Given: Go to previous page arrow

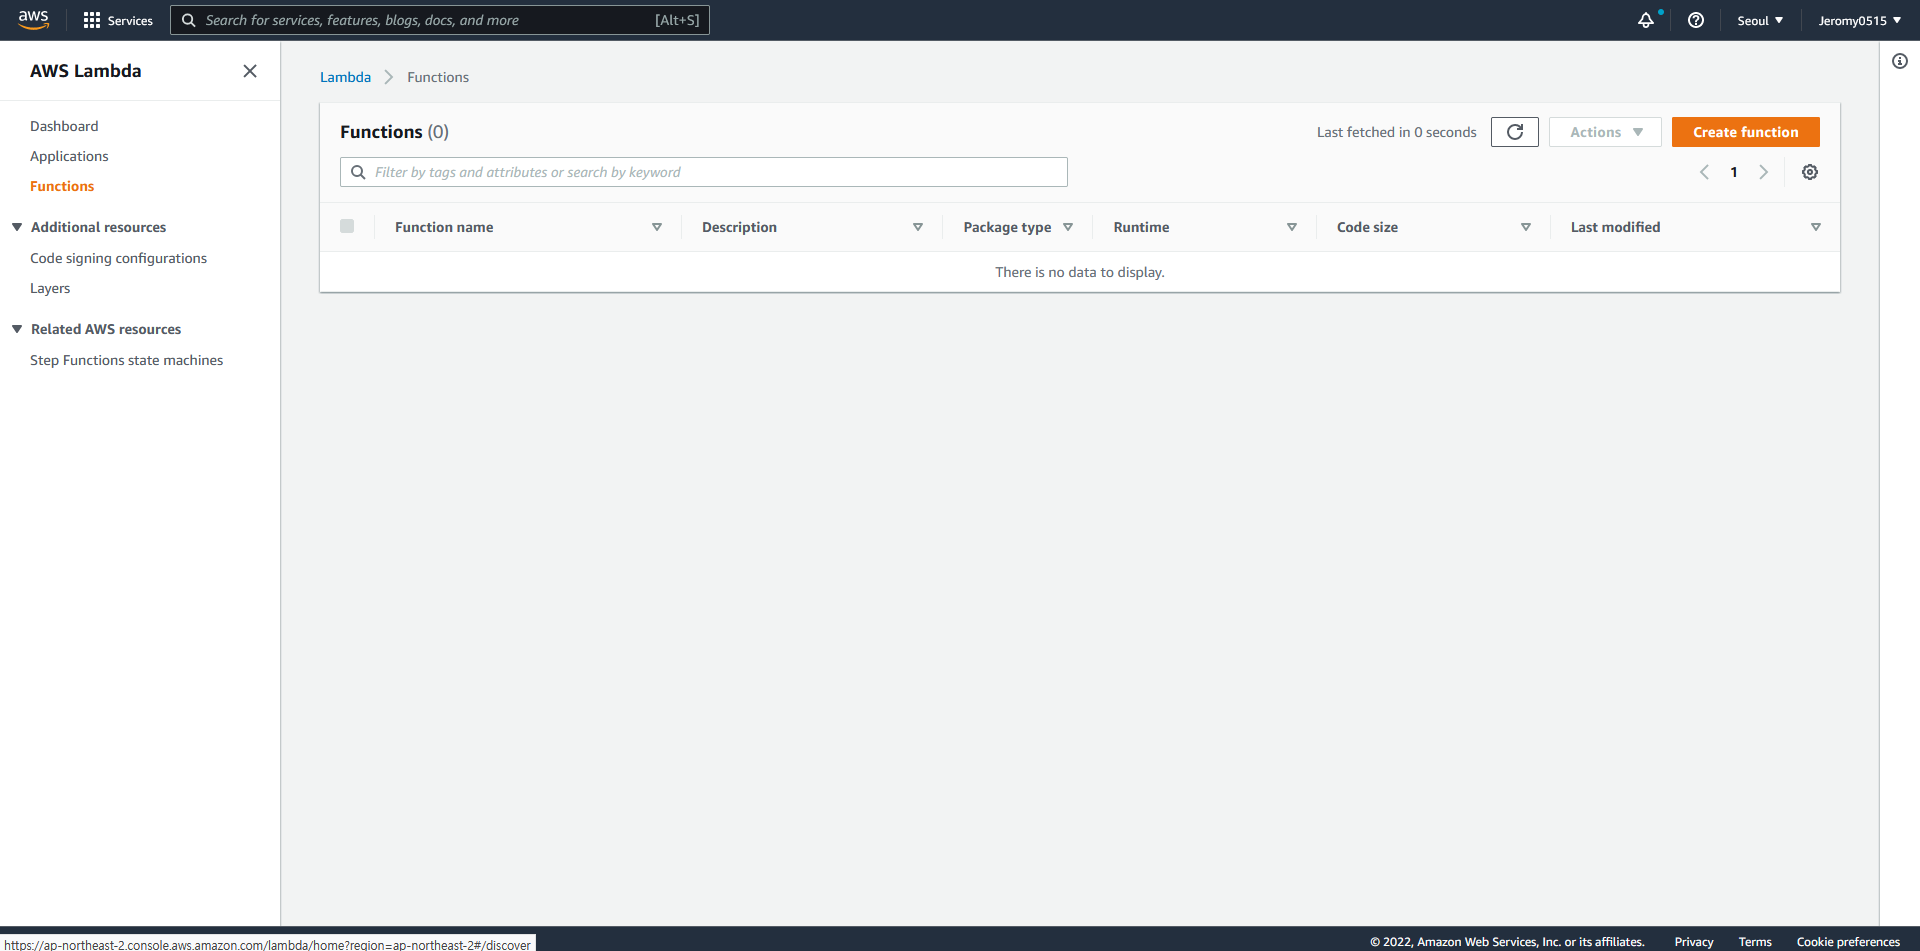Looking at the screenshot, I should [x=1704, y=172].
